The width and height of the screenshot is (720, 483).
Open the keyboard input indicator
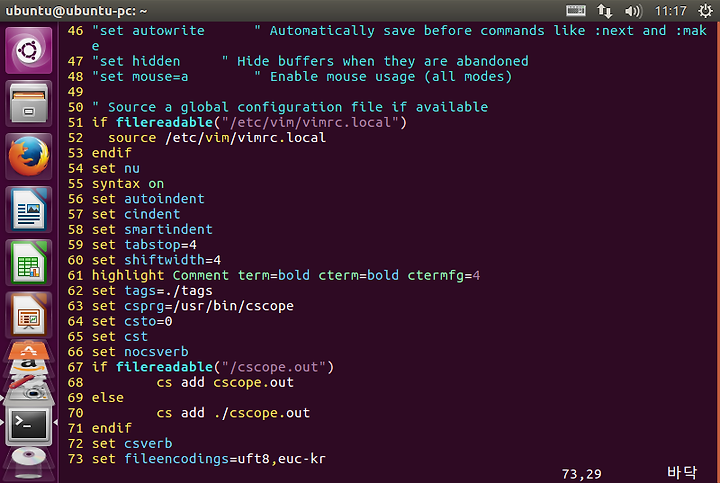coord(575,10)
